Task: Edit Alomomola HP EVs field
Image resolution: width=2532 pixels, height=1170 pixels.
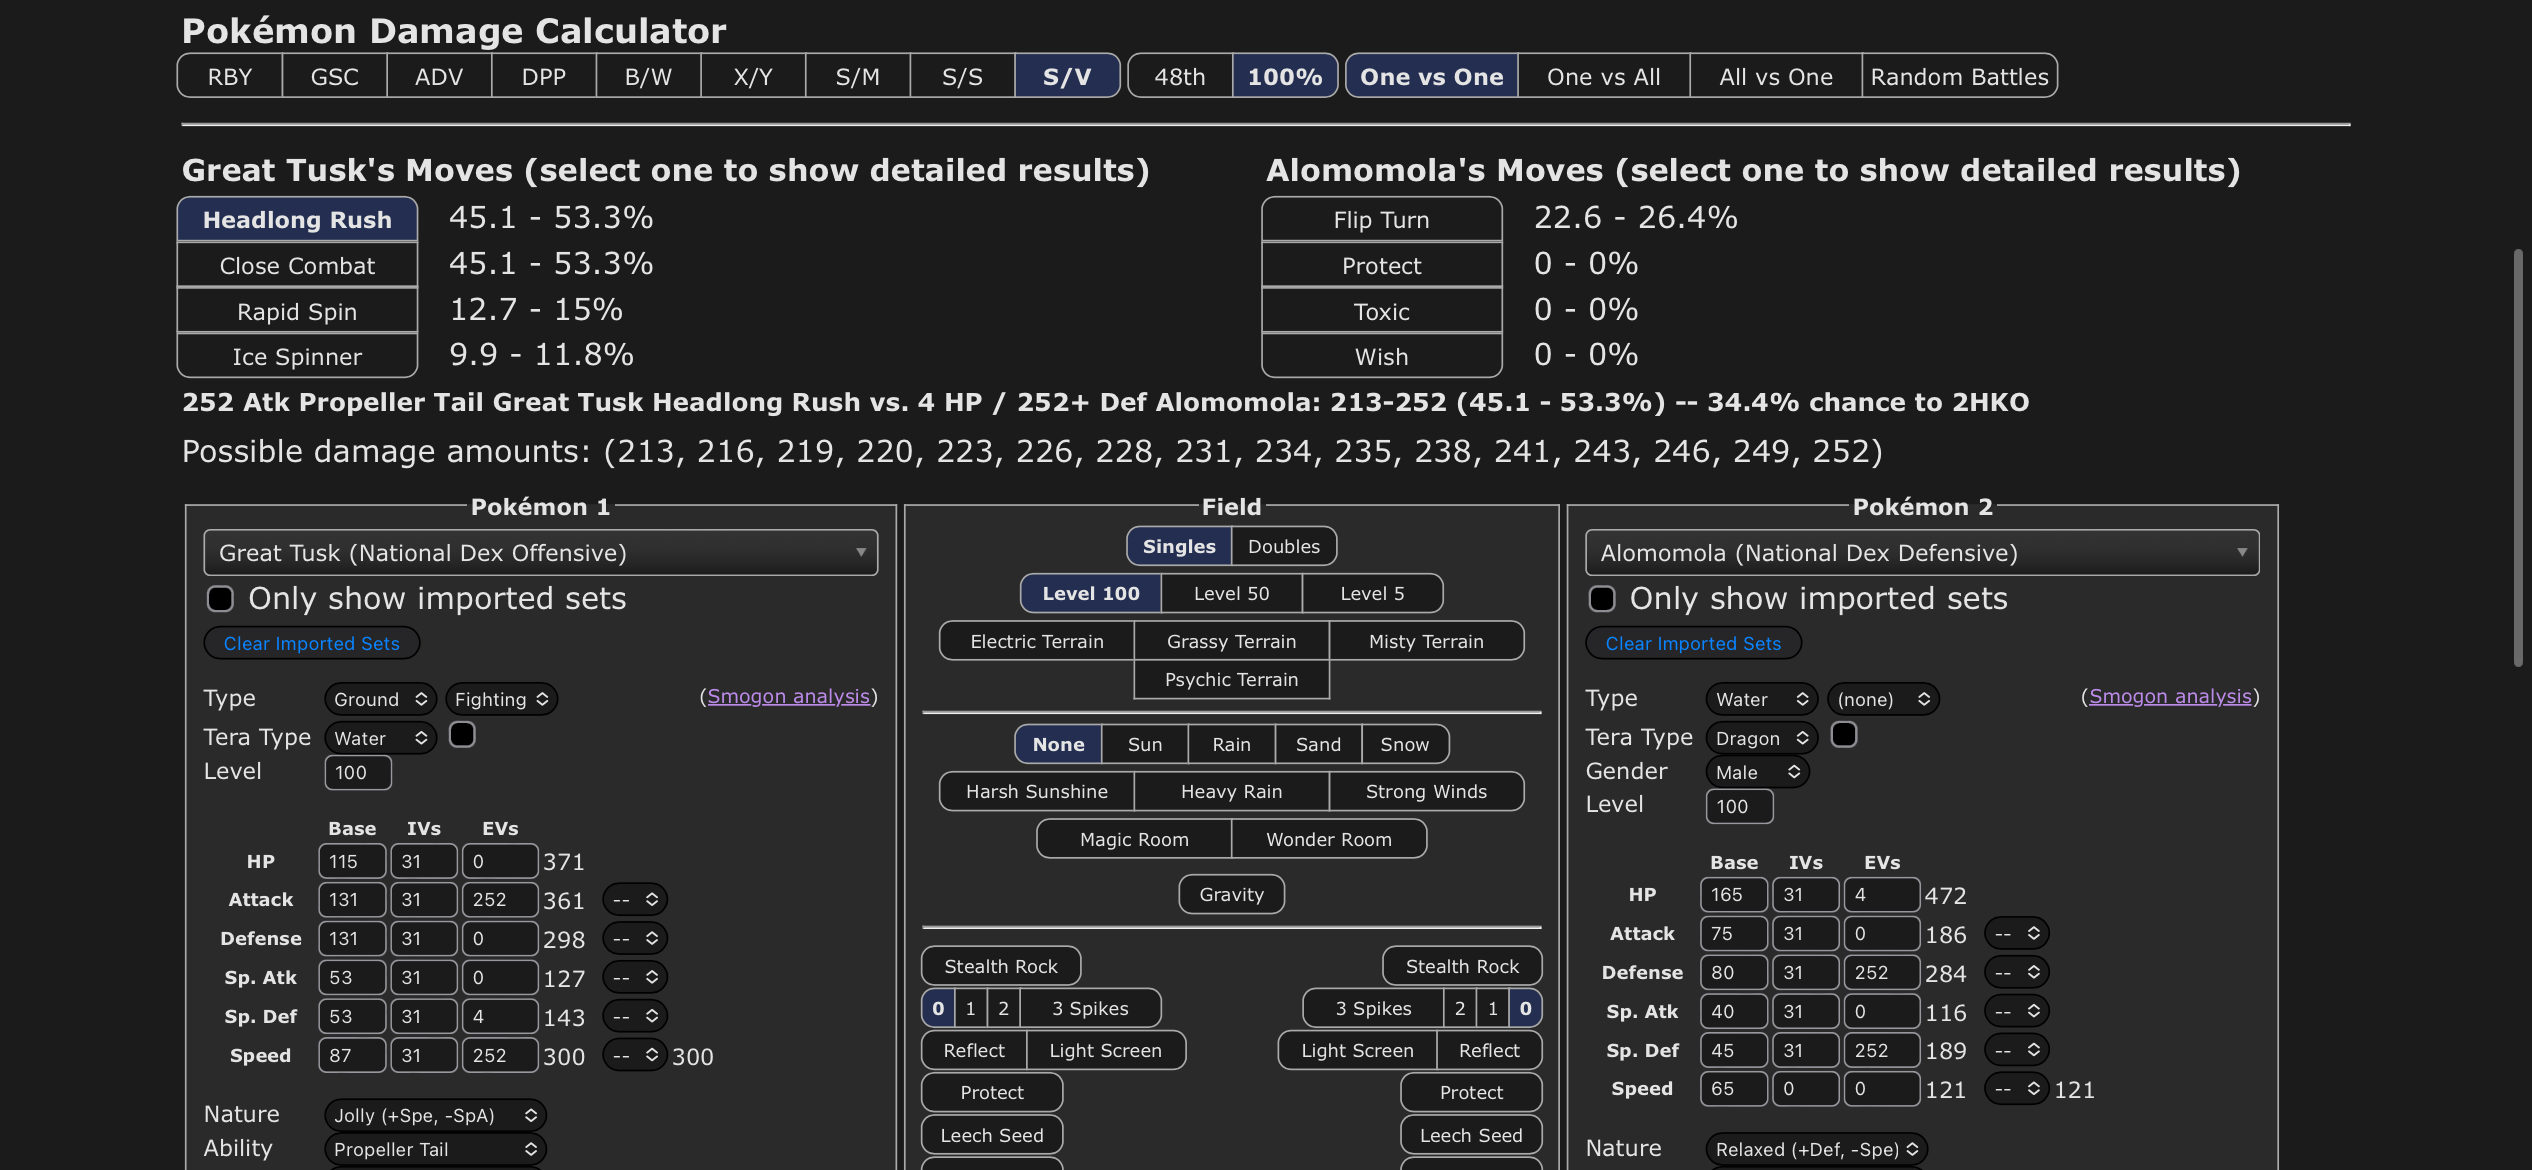Action: tap(1881, 894)
